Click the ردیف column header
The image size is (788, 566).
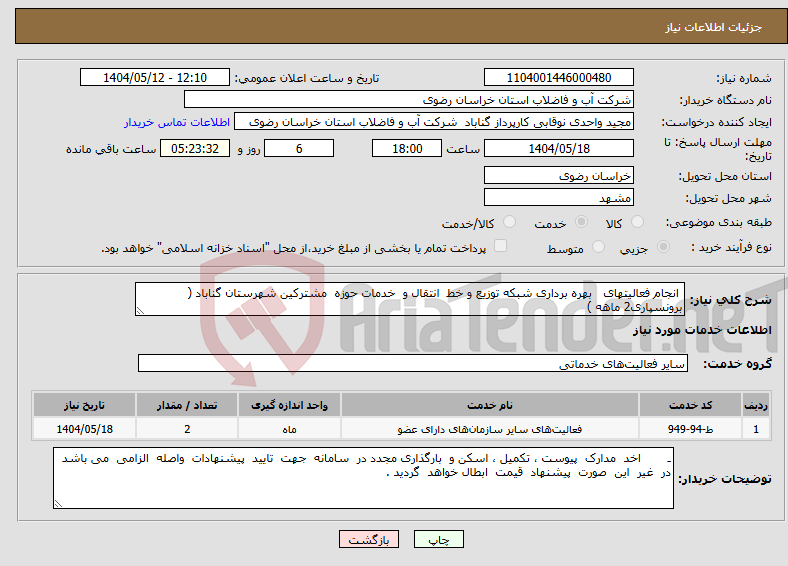(756, 405)
